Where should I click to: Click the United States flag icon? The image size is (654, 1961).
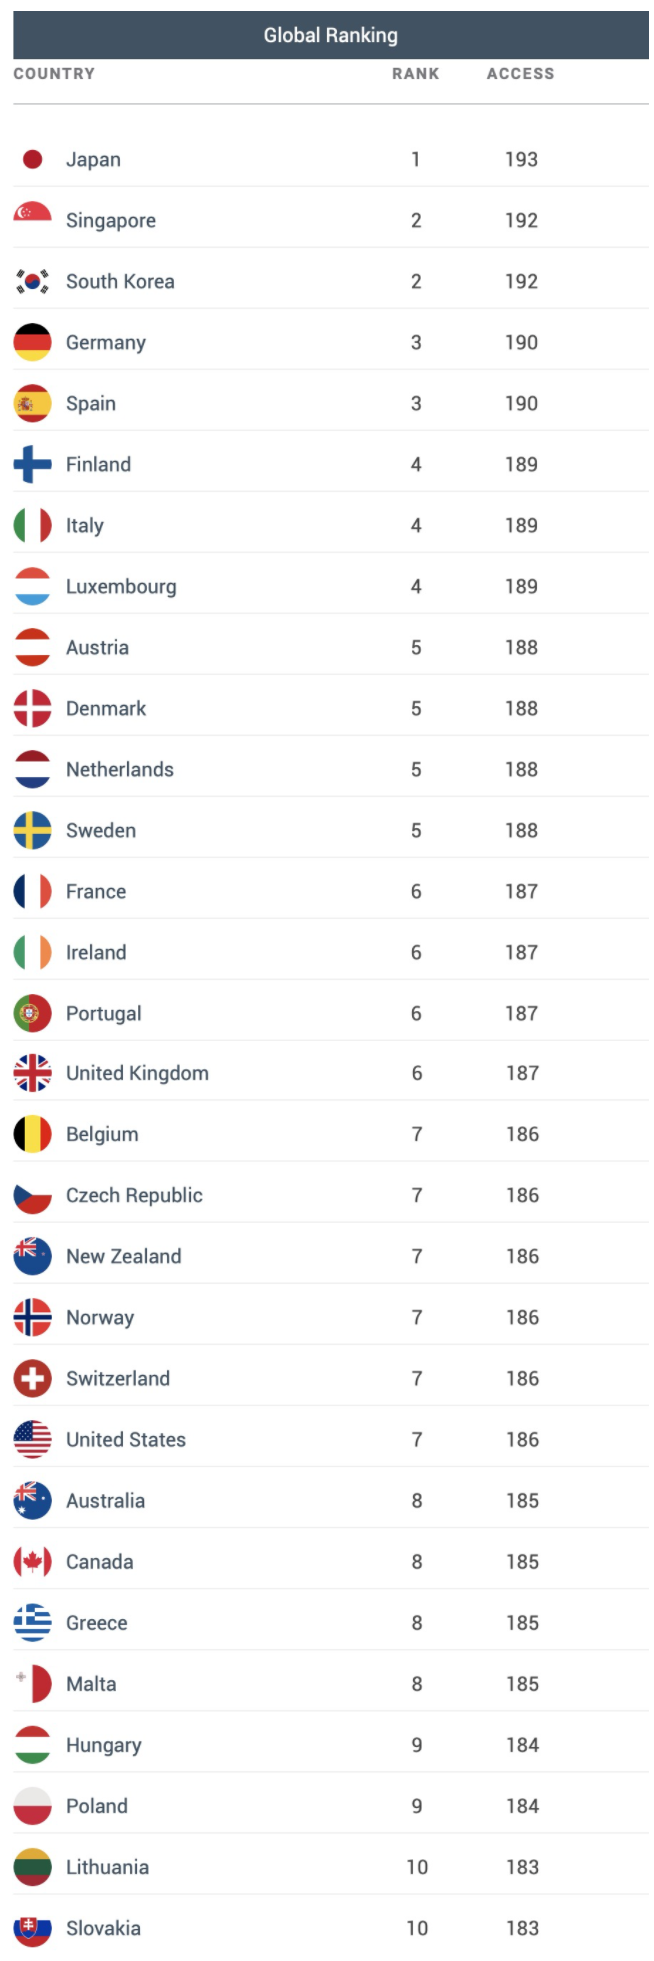pyautogui.click(x=33, y=1439)
